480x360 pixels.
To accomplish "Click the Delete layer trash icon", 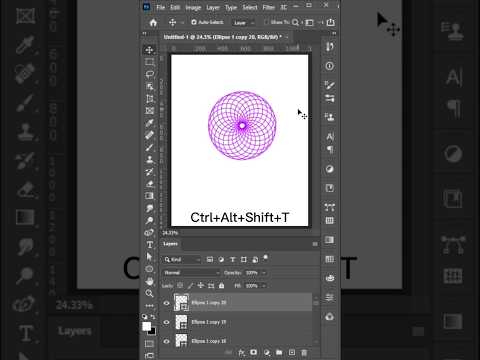I will (x=304, y=352).
